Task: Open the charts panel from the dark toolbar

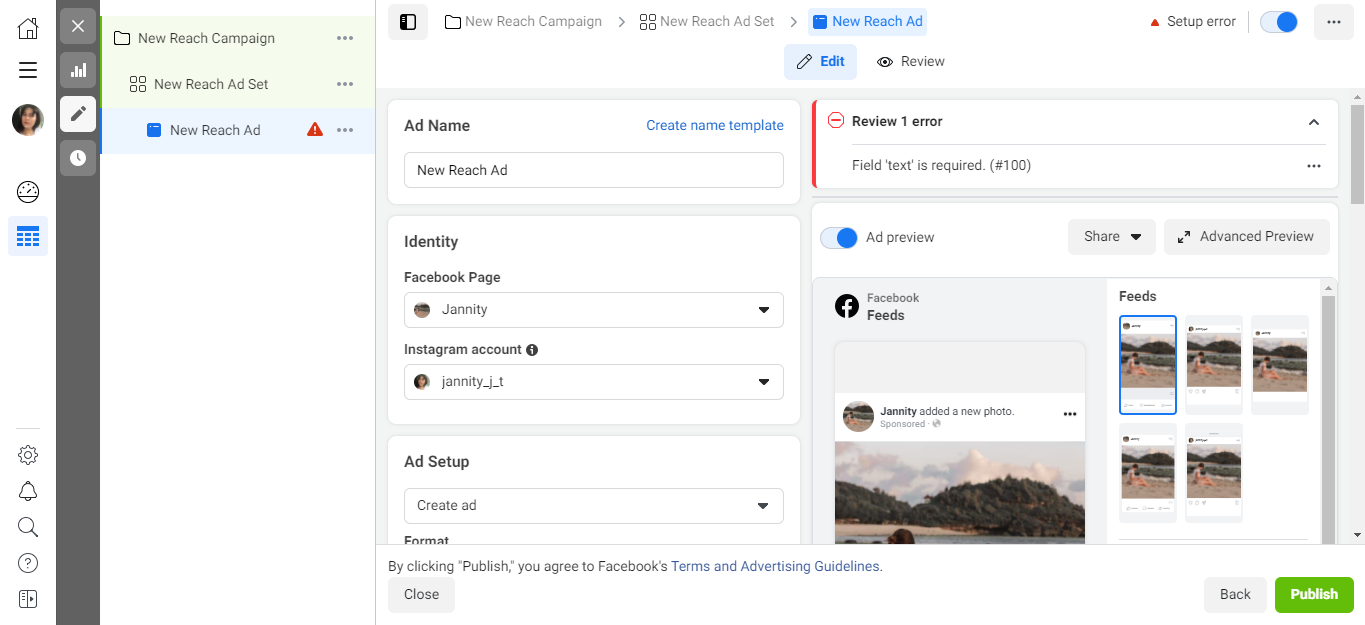Action: [78, 70]
